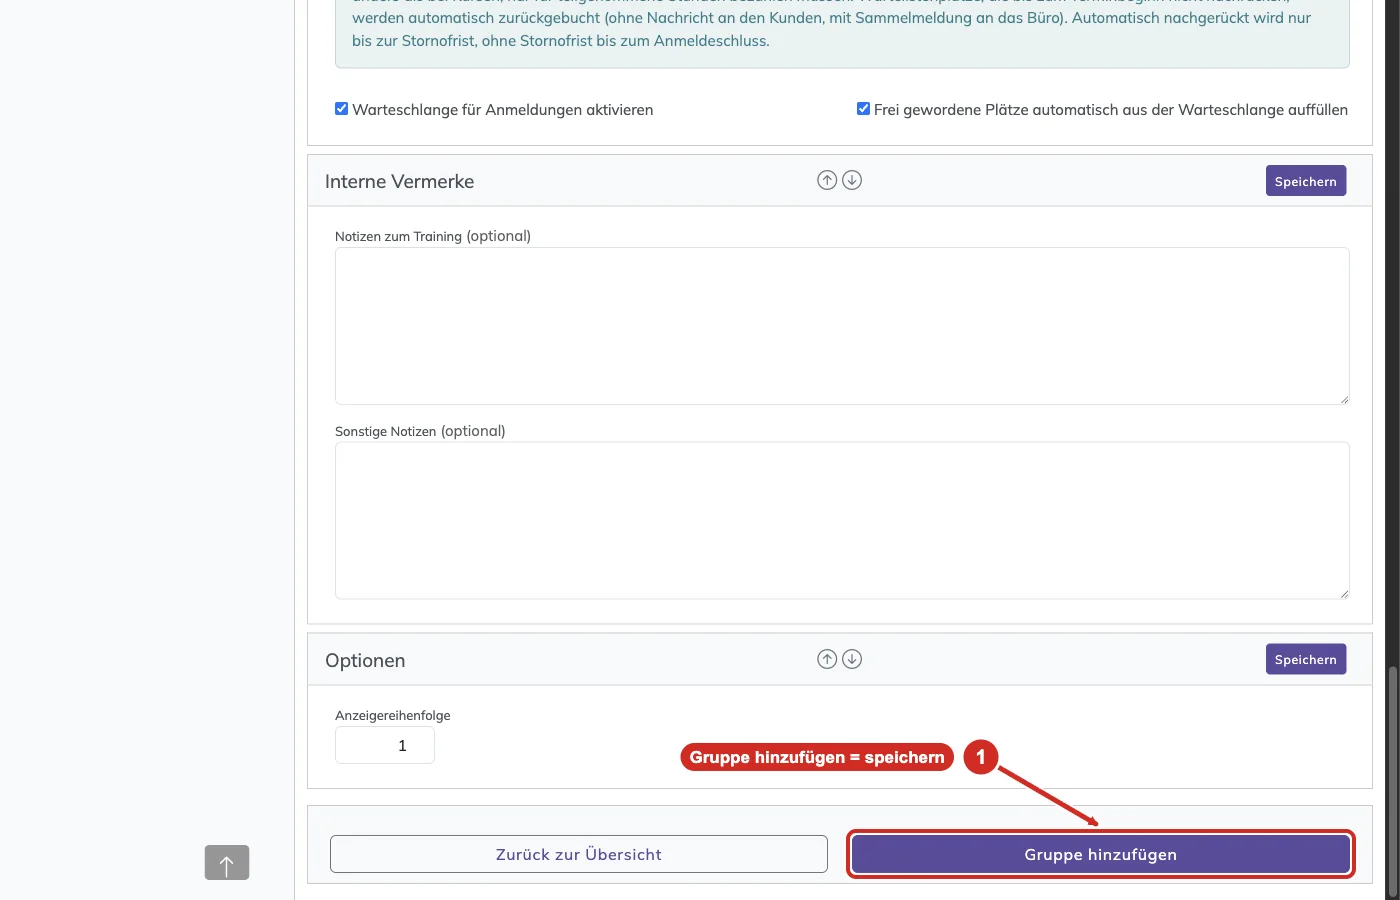The width and height of the screenshot is (1400, 900).
Task: Focus the Notizen zum Training textarea
Action: coord(842,326)
